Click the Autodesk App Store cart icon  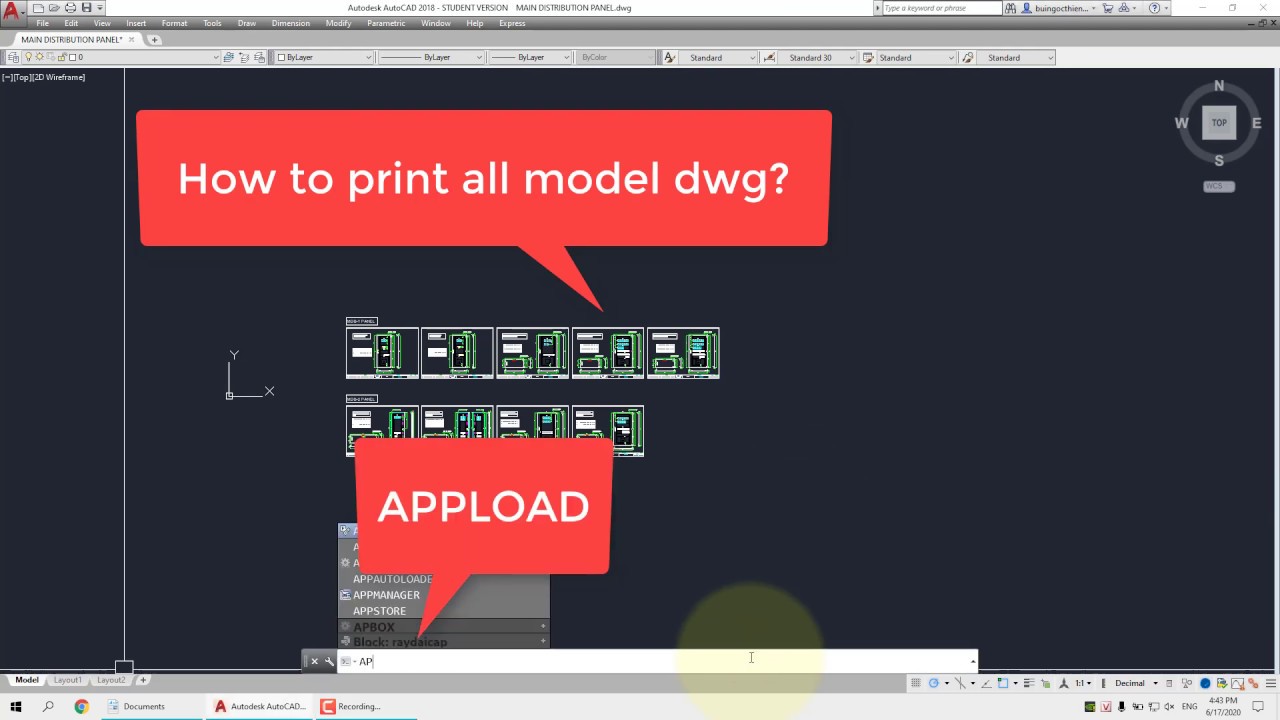(1109, 8)
